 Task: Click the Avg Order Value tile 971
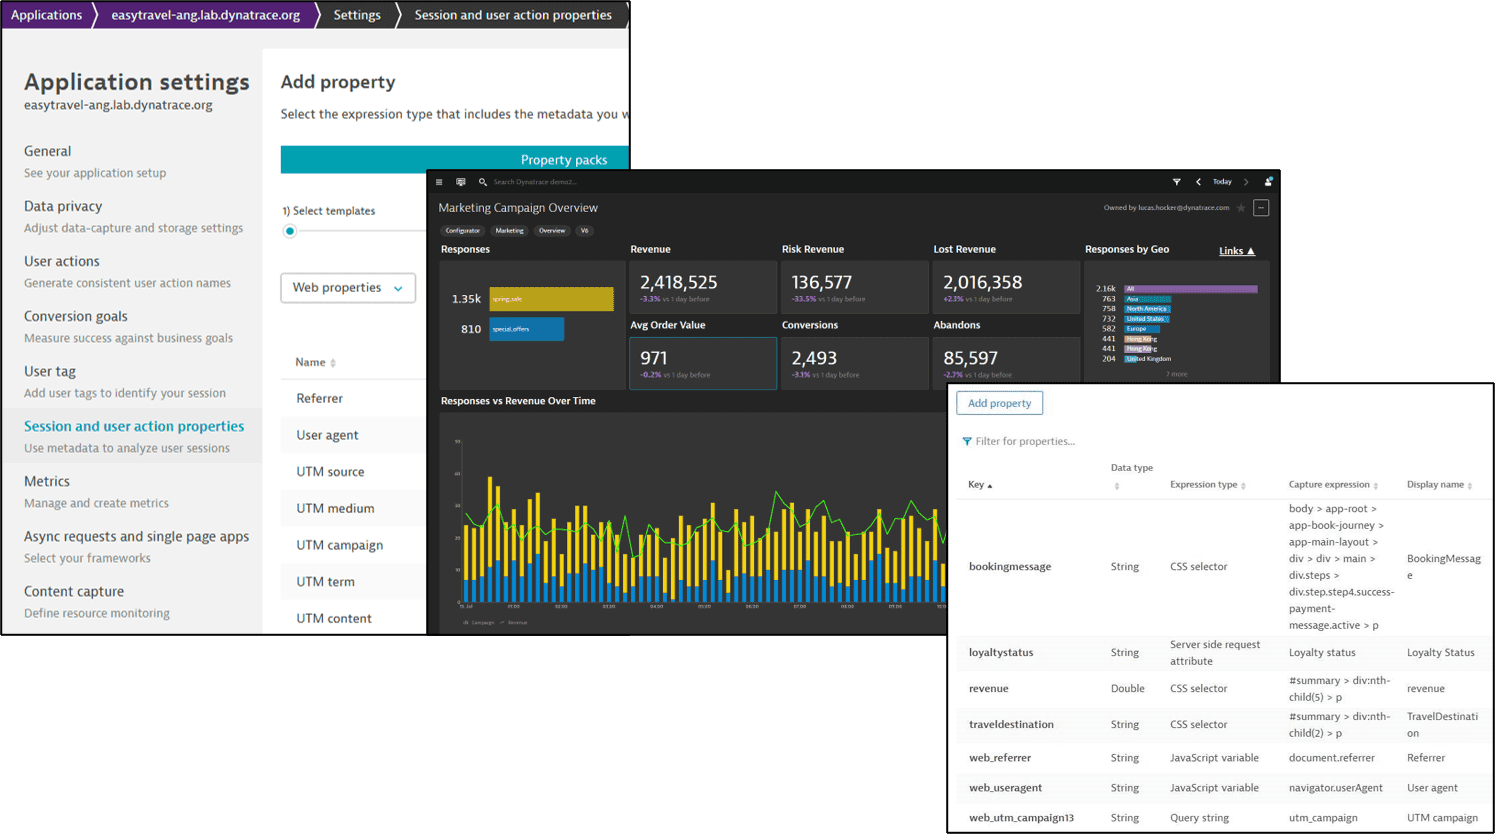[x=653, y=358]
